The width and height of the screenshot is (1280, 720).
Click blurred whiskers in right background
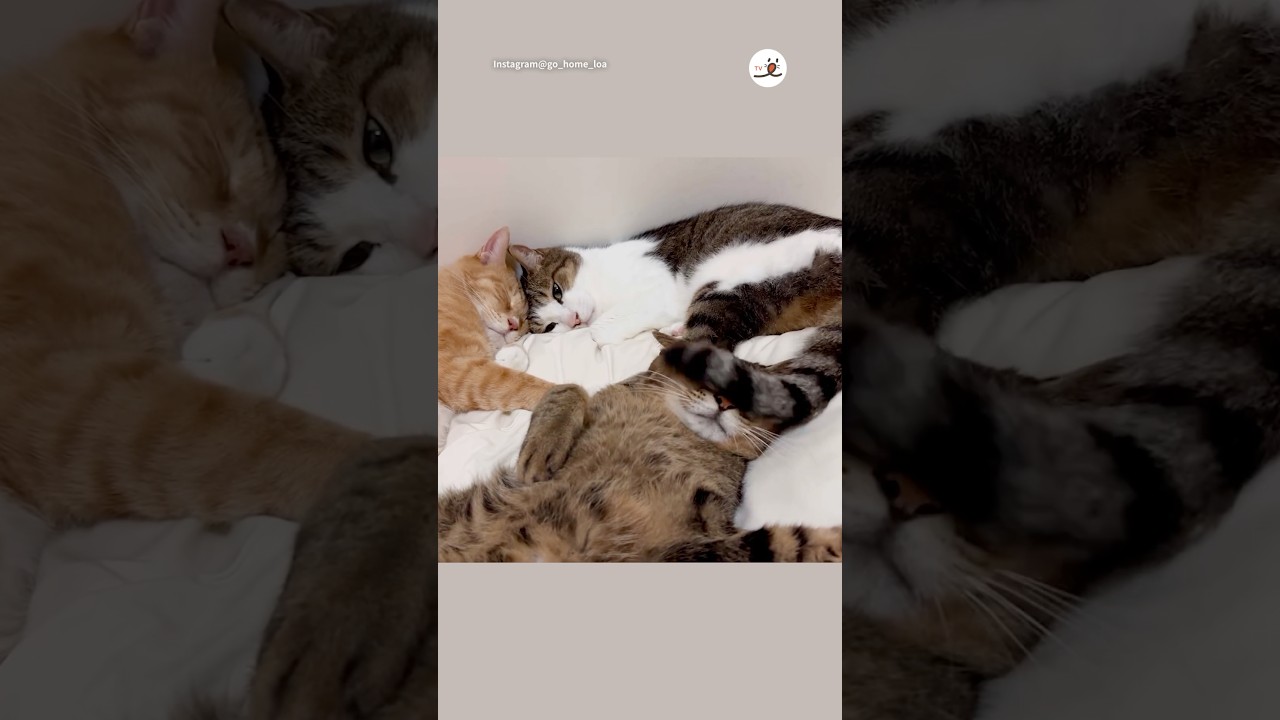[x=1010, y=600]
